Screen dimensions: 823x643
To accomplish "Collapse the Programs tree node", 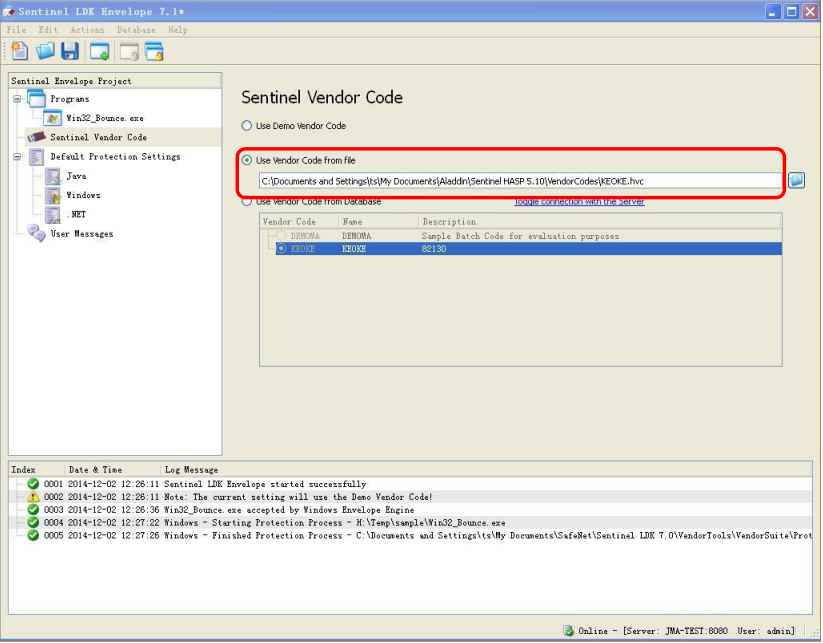I will tap(17, 99).
